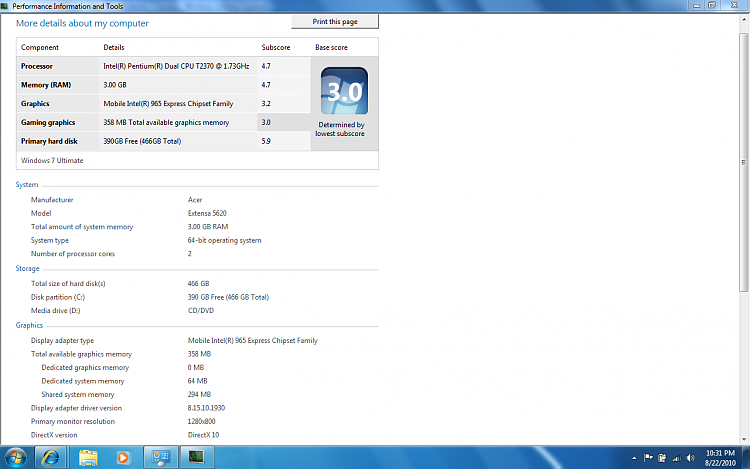
Task: Open the Windows Start menu orb
Action: coord(16,458)
